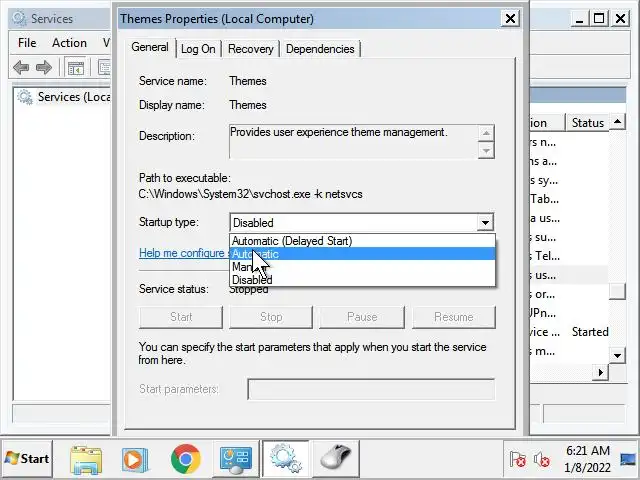Click the muted volume tray icon
The height and width of the screenshot is (480, 640).
pyautogui.click(x=541, y=460)
